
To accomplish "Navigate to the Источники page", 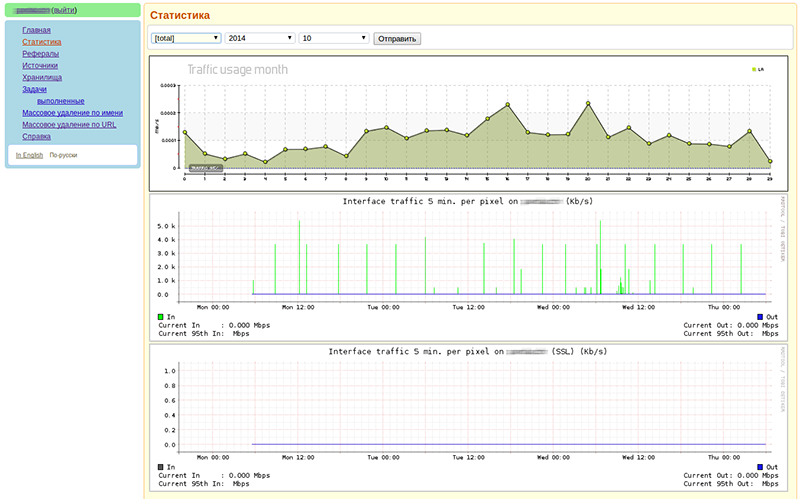I will coord(40,66).
